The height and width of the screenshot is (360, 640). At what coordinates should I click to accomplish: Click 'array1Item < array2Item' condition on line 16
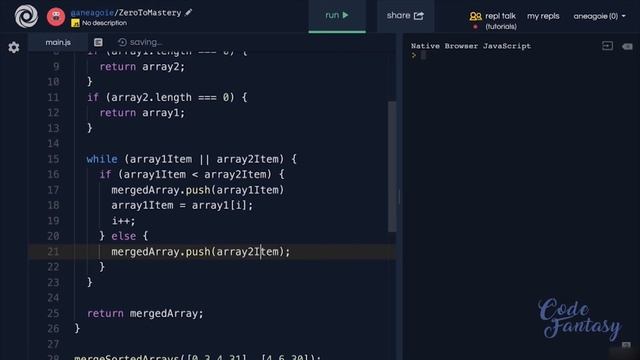click(x=195, y=174)
